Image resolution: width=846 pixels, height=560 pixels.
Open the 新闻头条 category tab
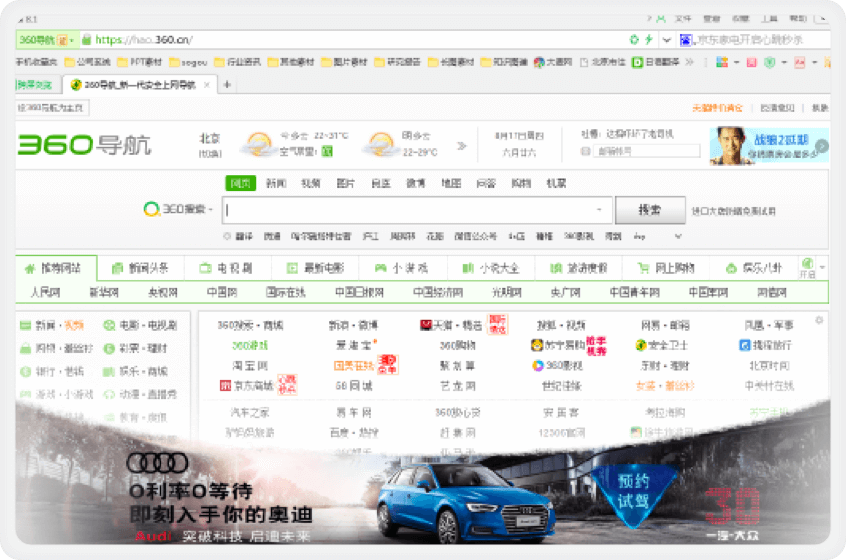click(140, 268)
